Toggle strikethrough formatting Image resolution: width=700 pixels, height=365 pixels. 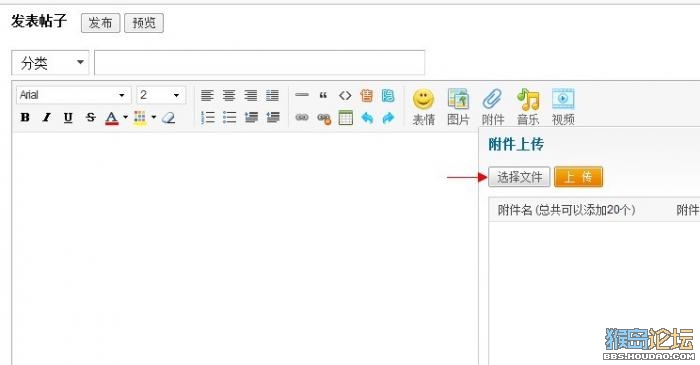pyautogui.click(x=91, y=117)
